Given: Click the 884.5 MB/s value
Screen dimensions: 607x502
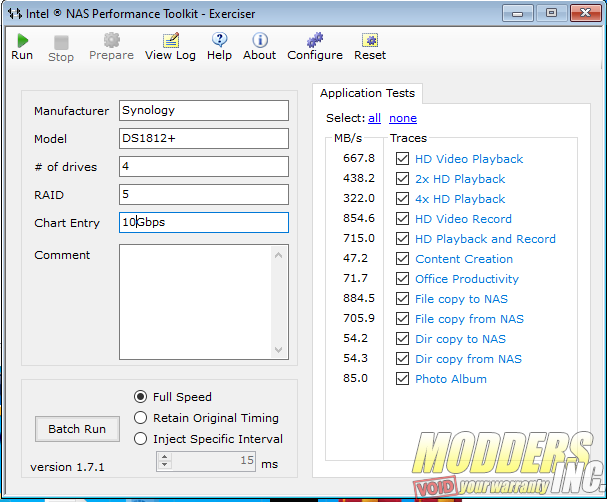Looking at the screenshot, I should click(x=359, y=298).
